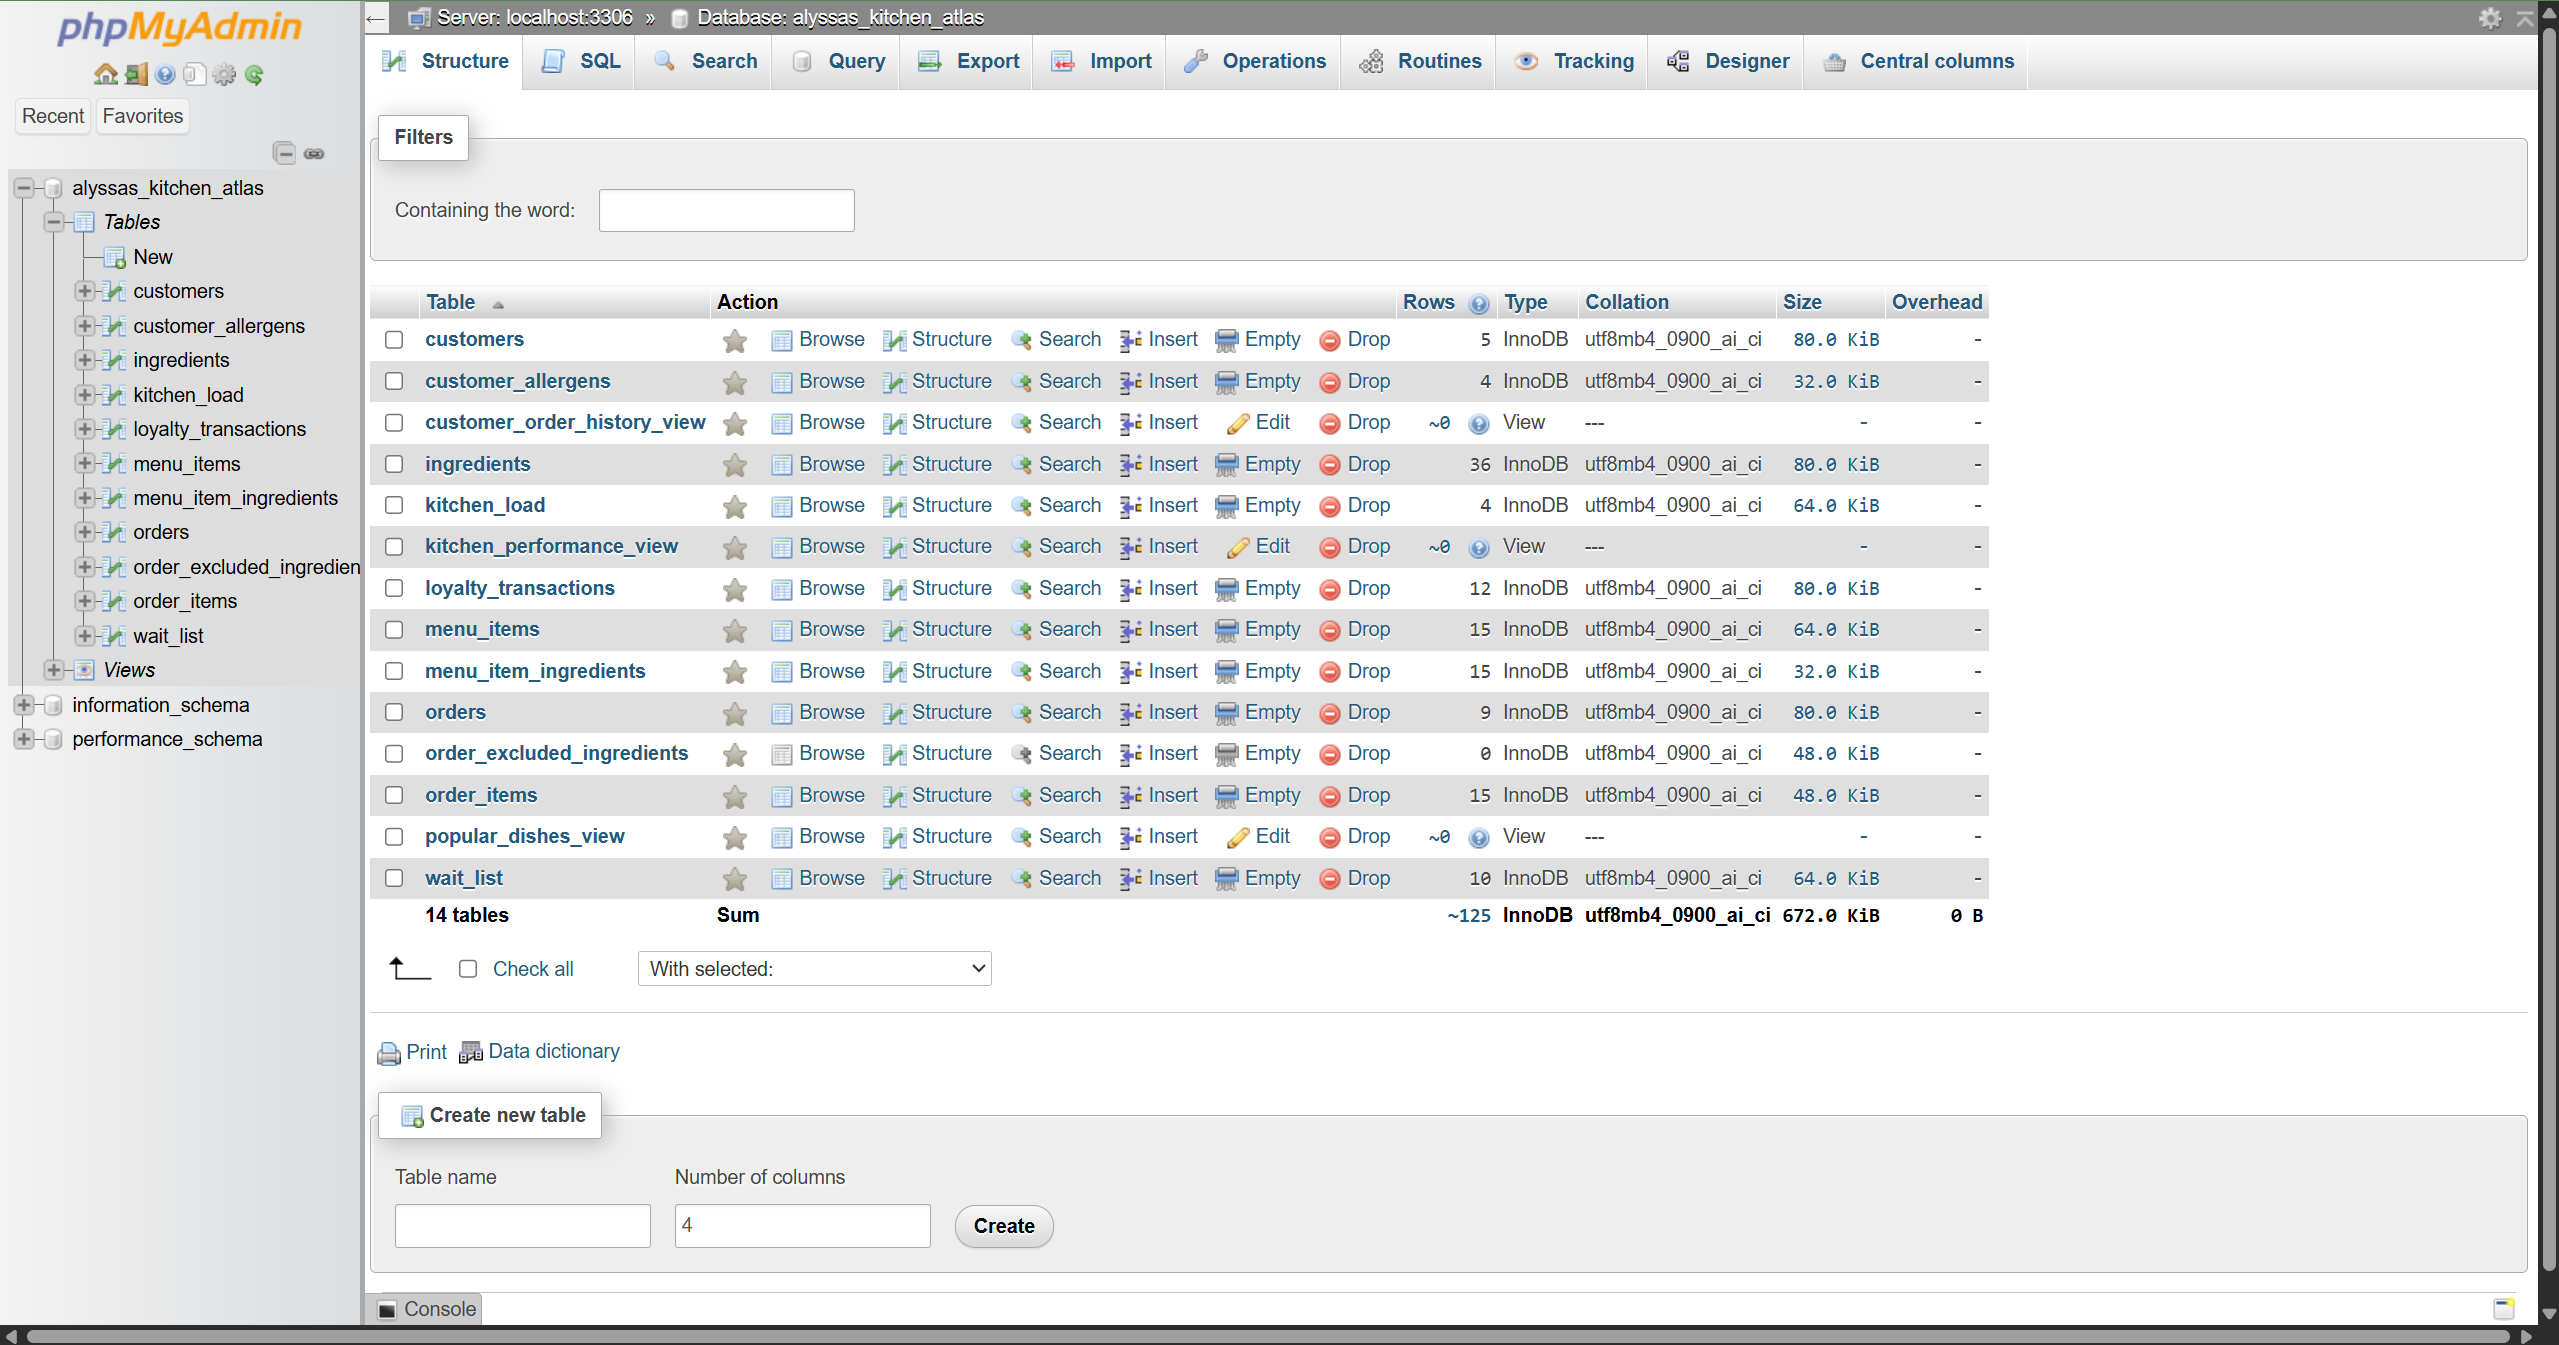Click the horizontal scrollbar at the bottom

click(x=1268, y=1336)
